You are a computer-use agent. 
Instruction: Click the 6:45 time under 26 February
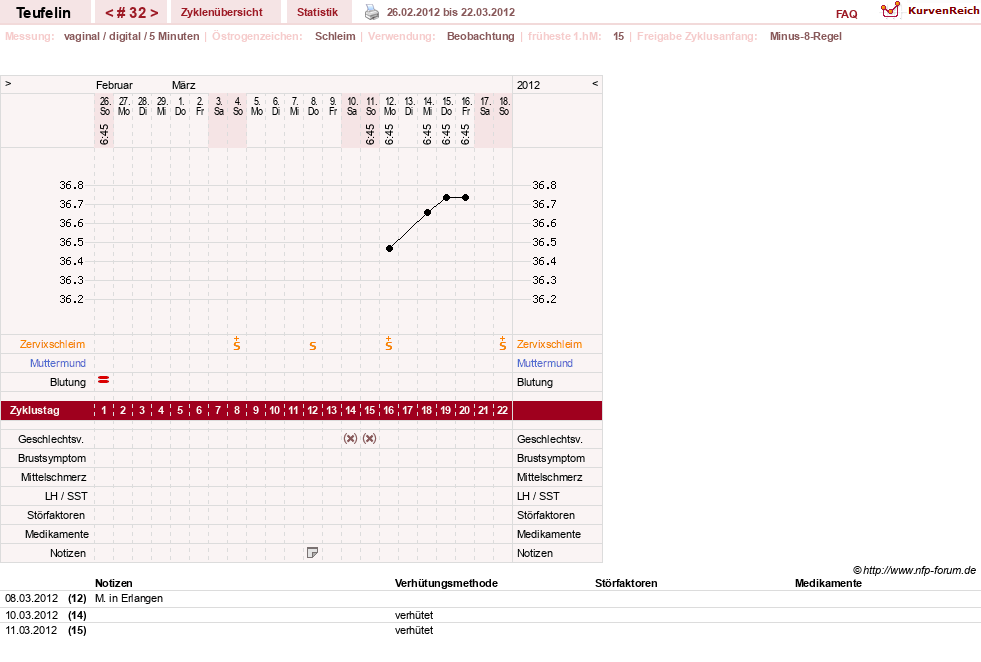(104, 134)
